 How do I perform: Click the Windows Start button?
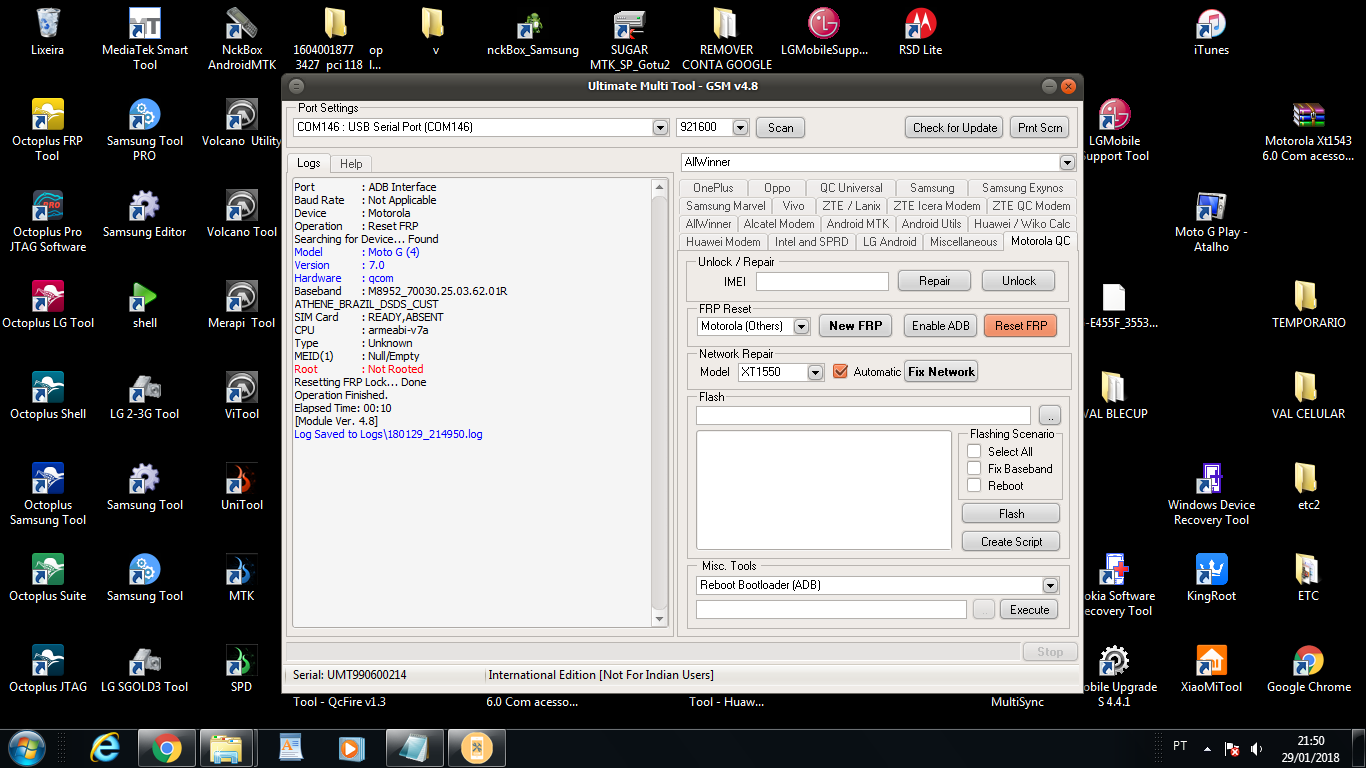[25, 746]
